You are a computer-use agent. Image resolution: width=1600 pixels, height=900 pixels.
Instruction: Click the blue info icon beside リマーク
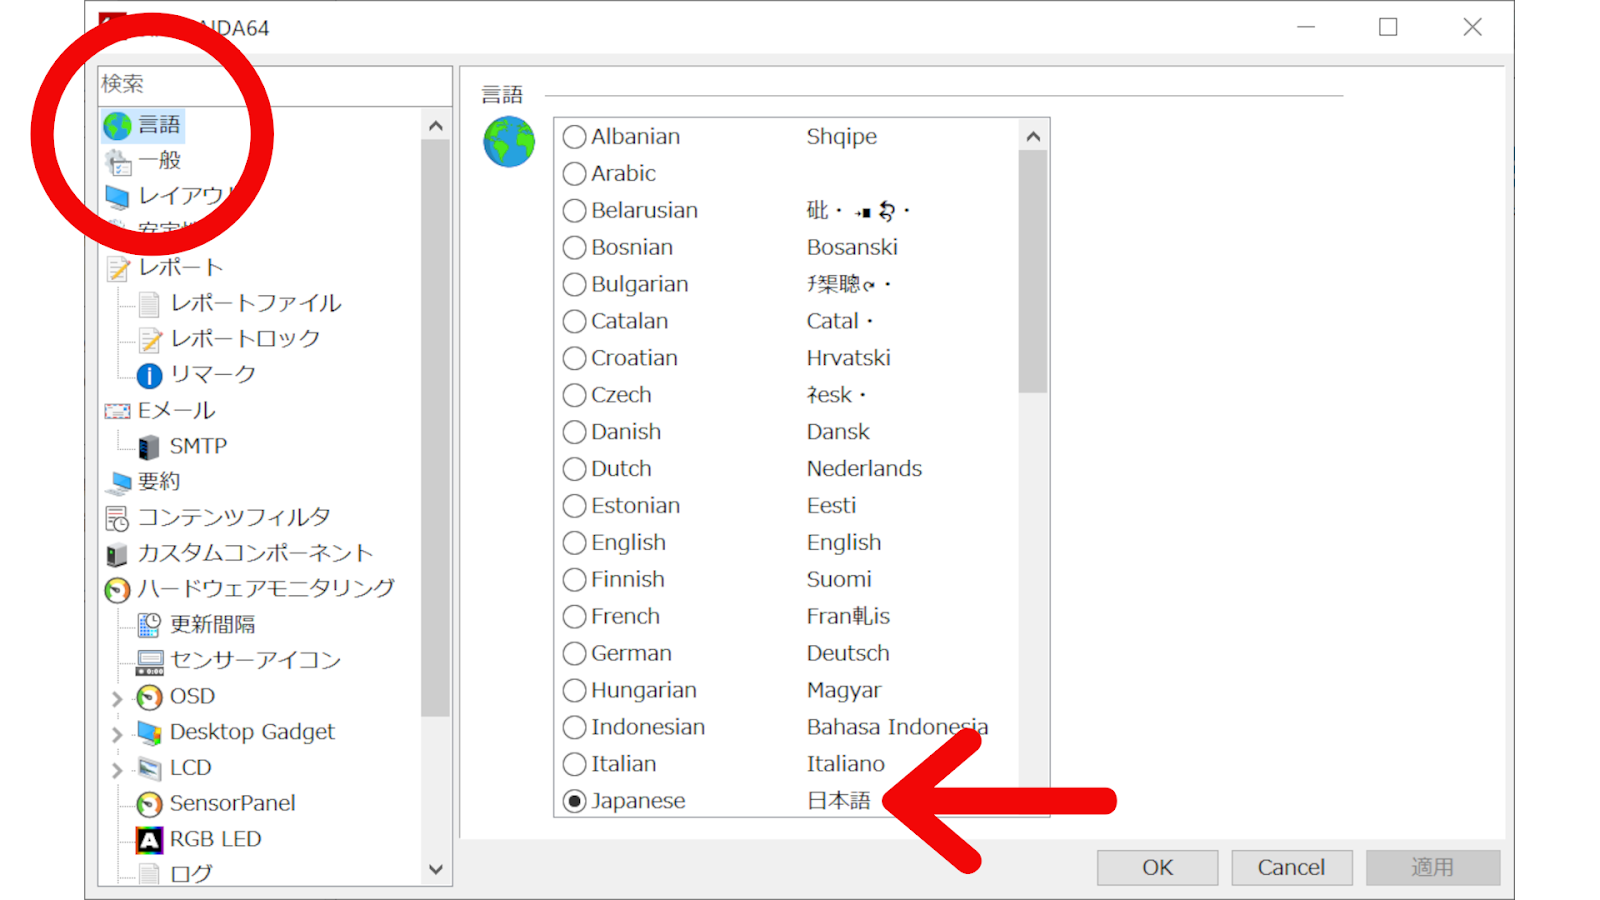click(149, 375)
